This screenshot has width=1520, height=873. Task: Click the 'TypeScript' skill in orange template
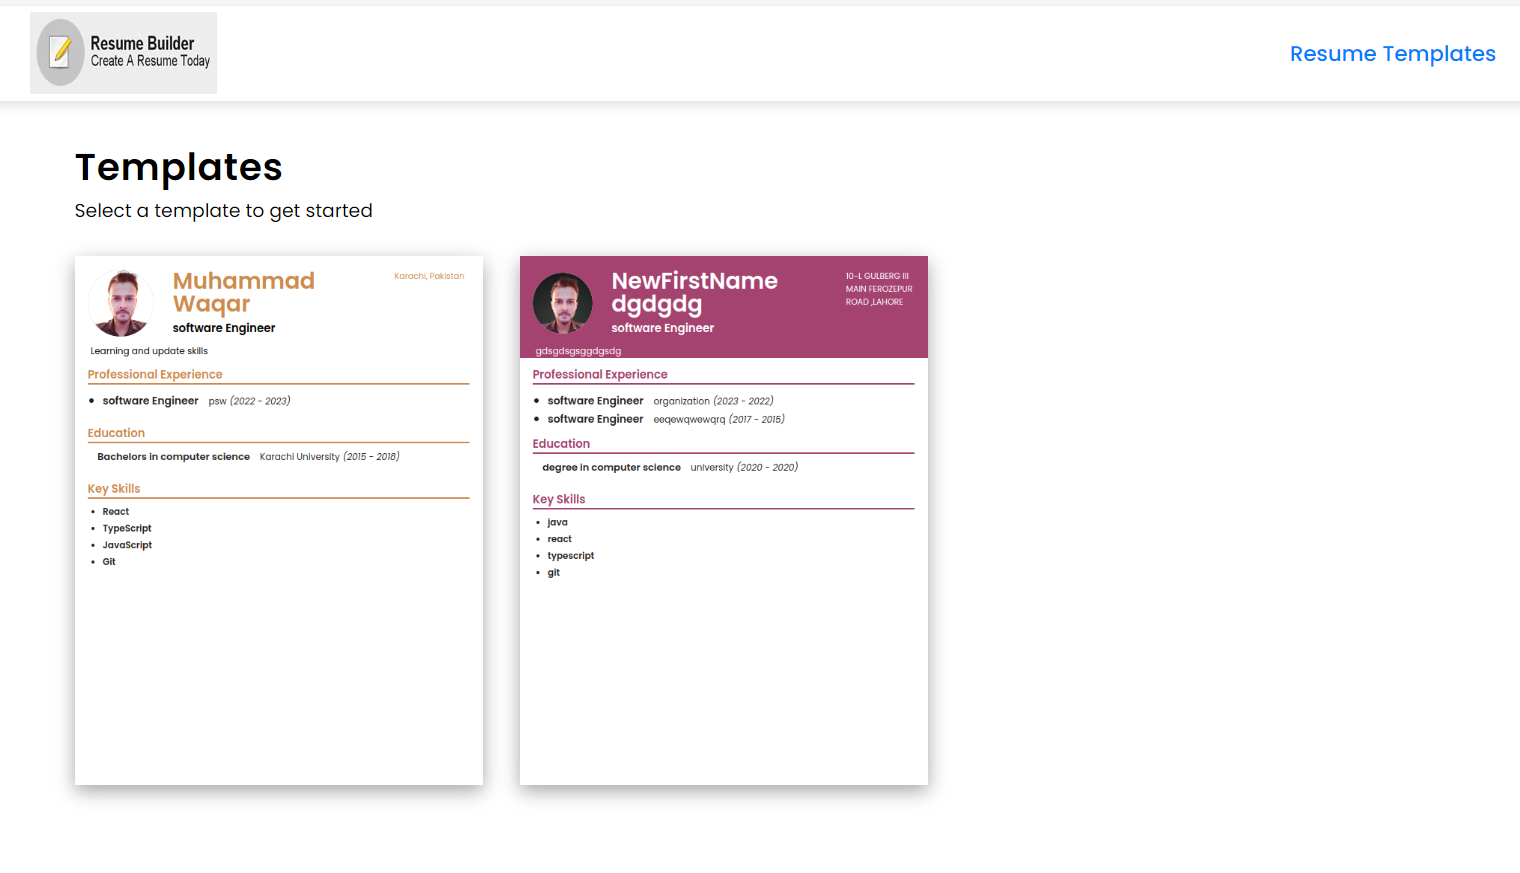tap(127, 529)
